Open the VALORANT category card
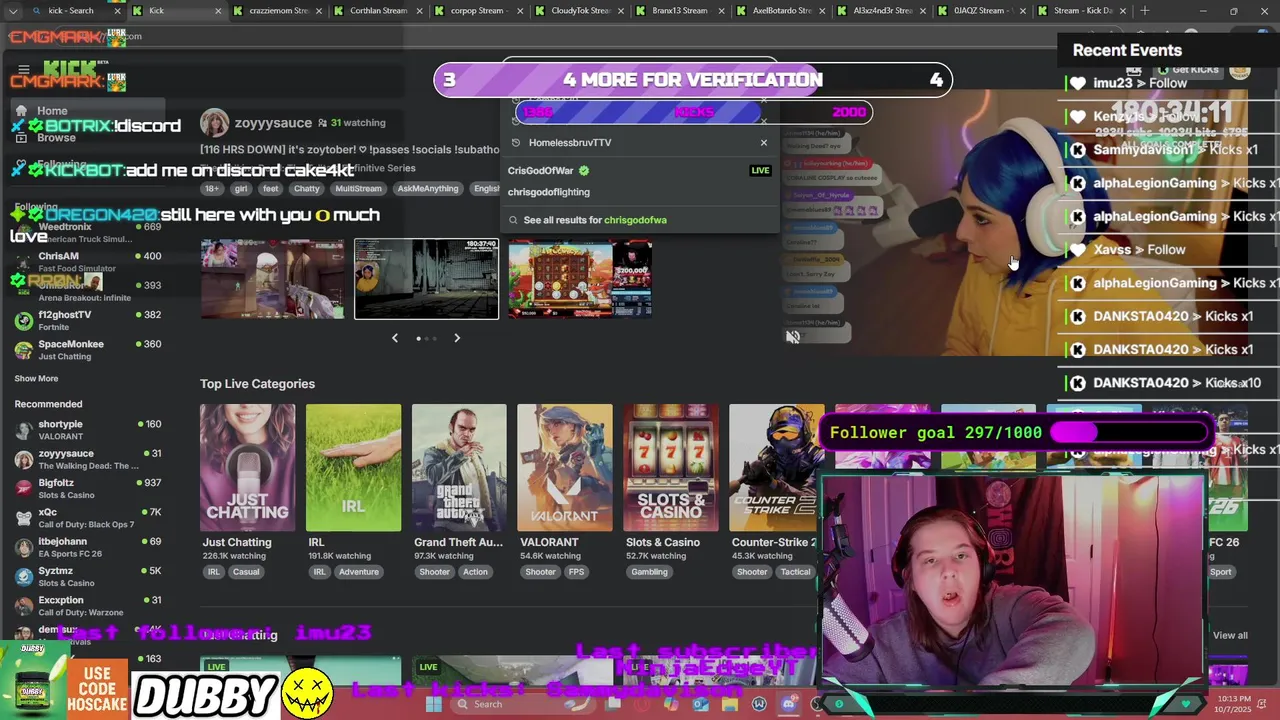Viewport: 1280px width, 720px height. [x=565, y=468]
